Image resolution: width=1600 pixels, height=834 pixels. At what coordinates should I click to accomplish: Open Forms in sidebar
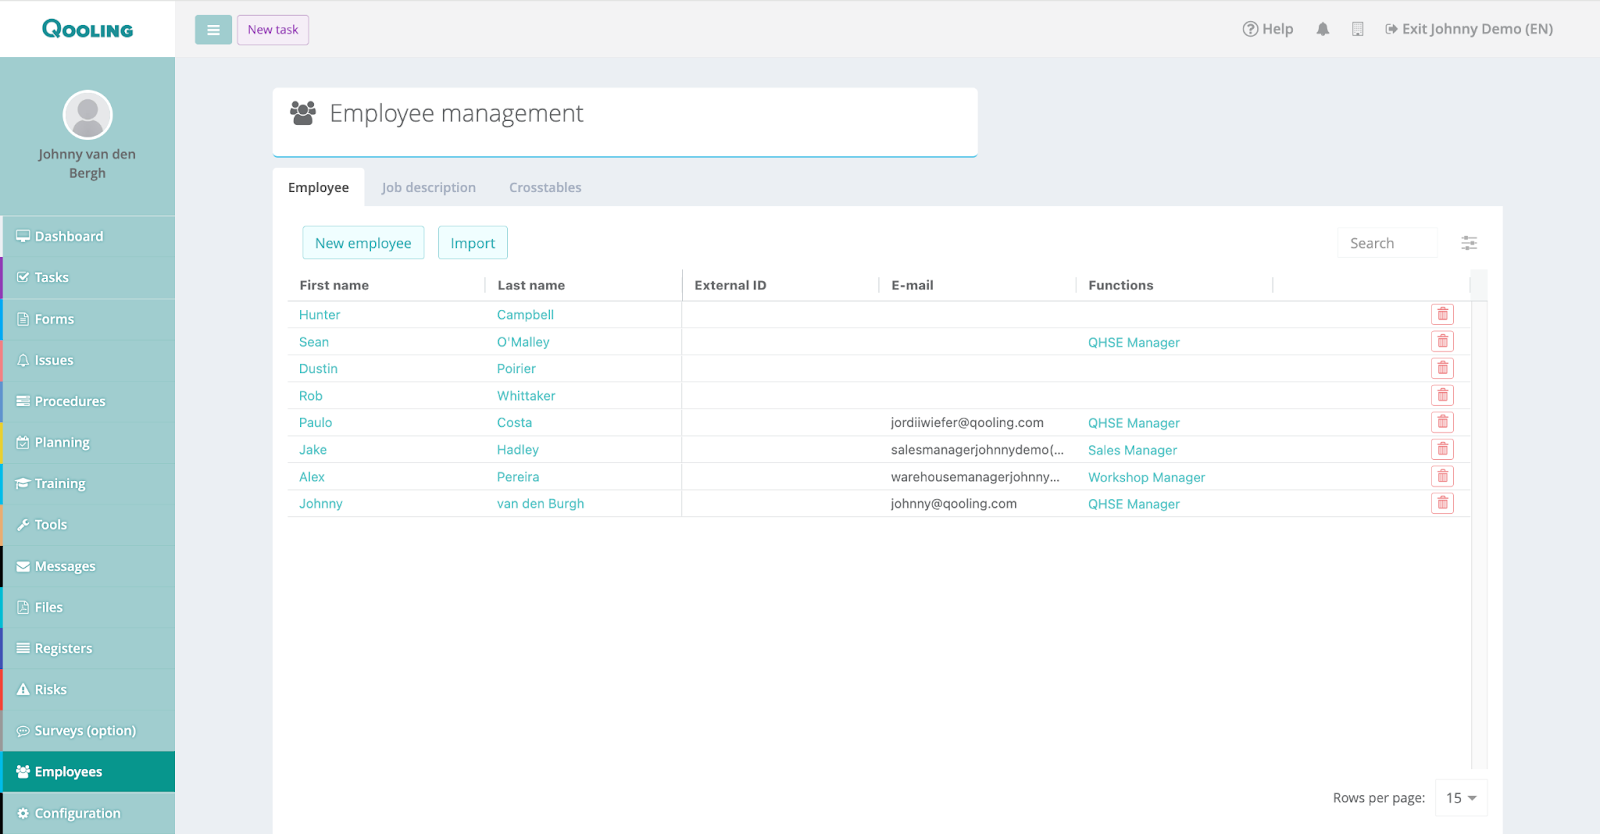pyautogui.click(x=88, y=319)
